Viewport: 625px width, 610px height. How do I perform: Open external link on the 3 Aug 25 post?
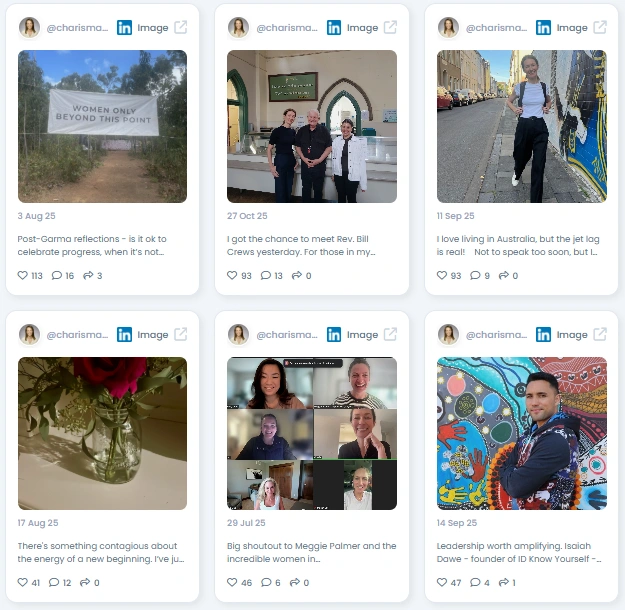click(181, 28)
